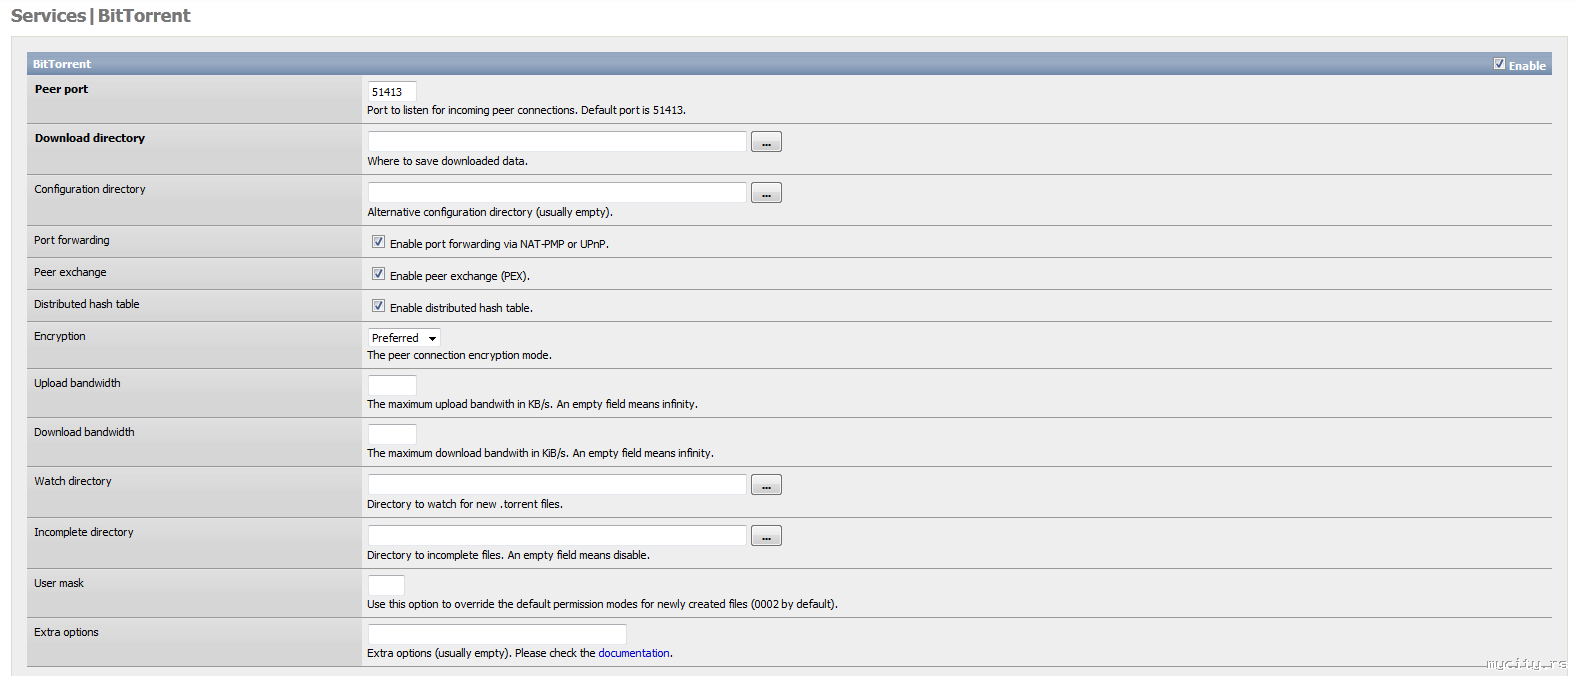Click the Services | BitTorrent page heading

[100, 16]
